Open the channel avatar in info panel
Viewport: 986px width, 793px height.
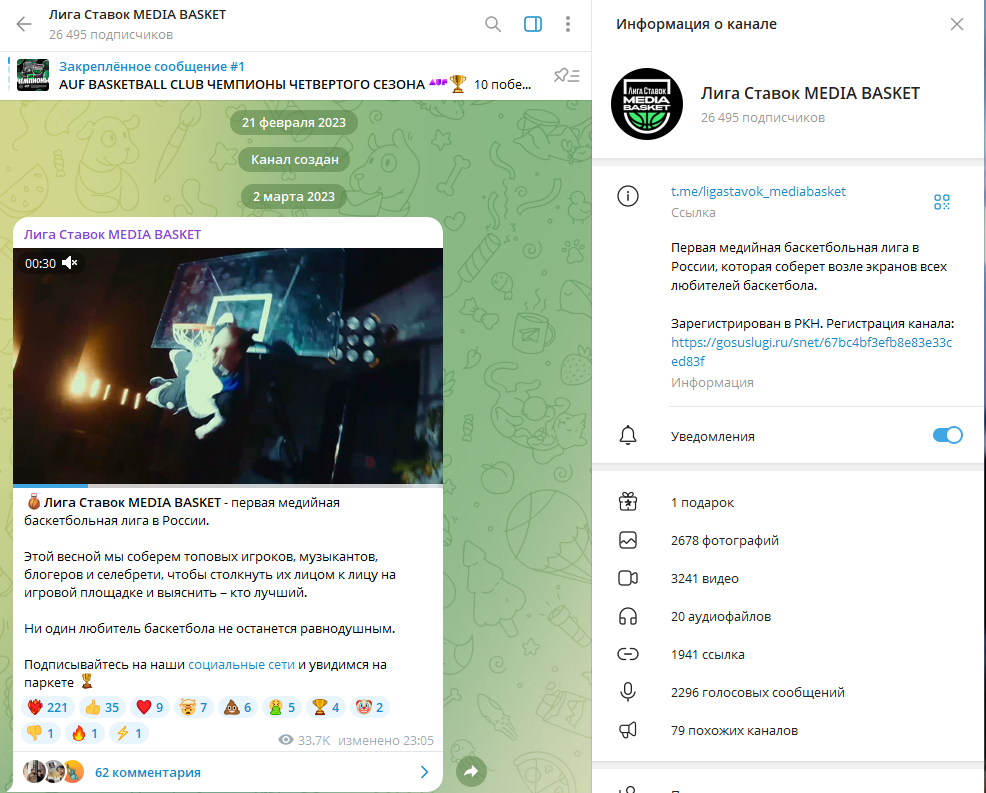coord(646,104)
